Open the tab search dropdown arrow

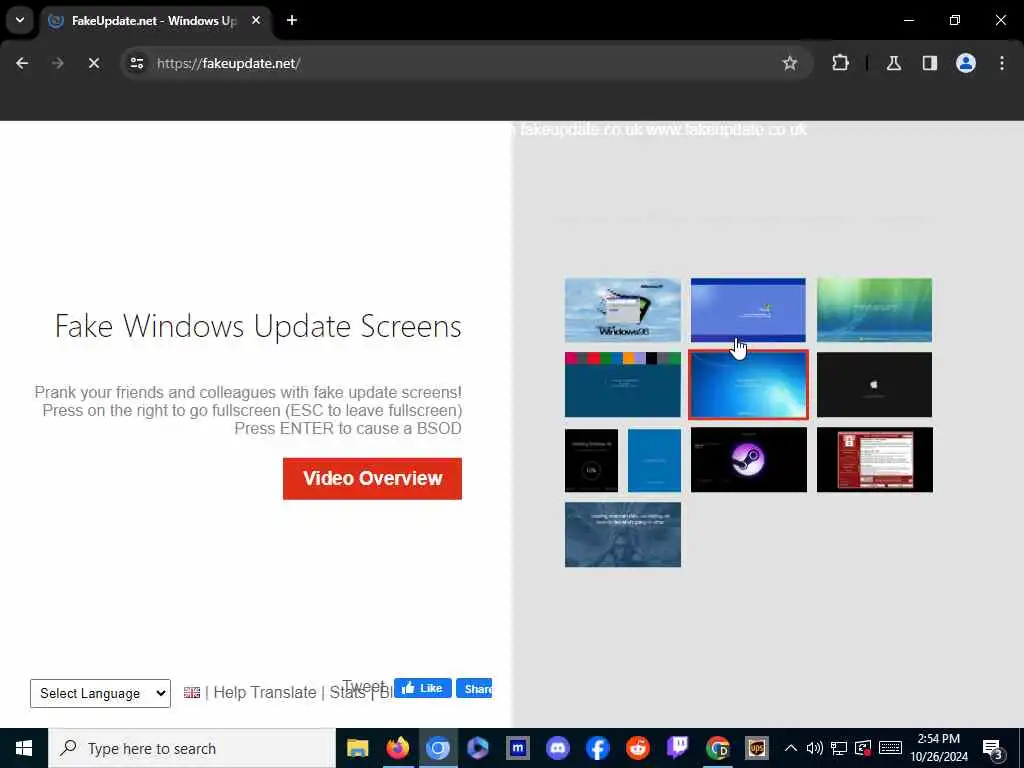(x=20, y=20)
